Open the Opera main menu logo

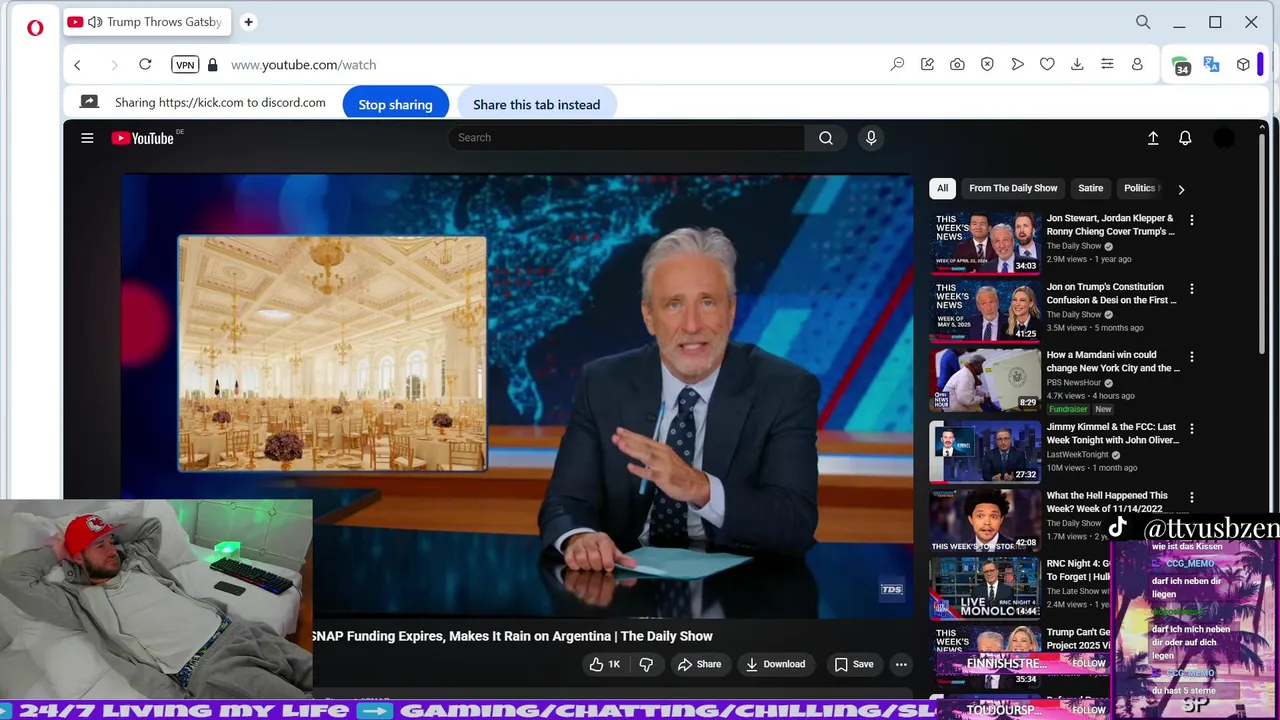click(x=35, y=28)
